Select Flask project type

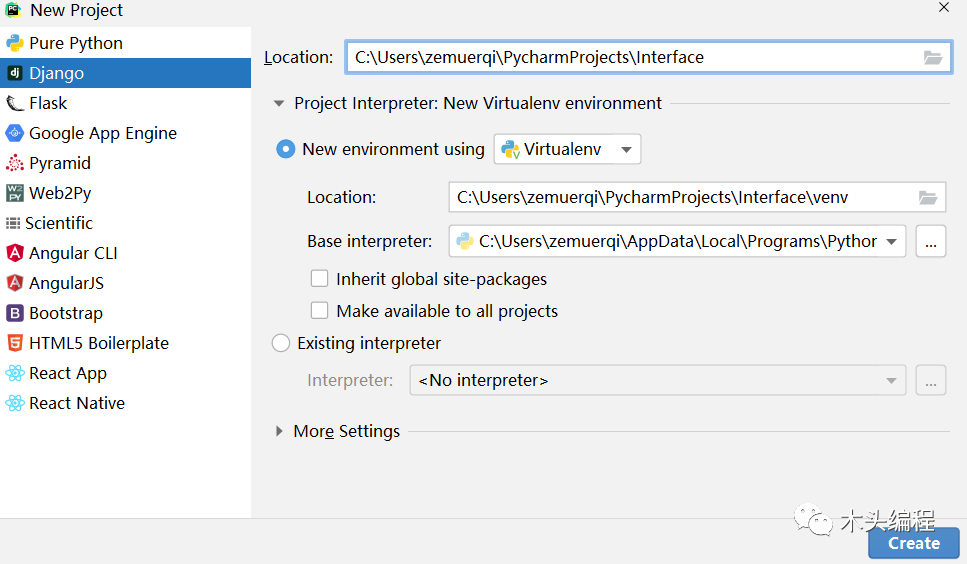[125, 103]
